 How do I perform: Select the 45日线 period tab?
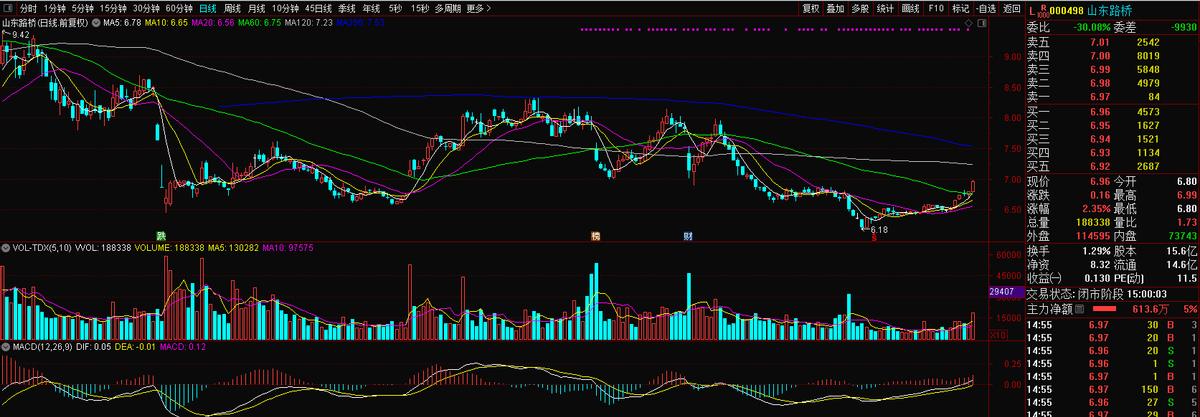pyautogui.click(x=320, y=8)
